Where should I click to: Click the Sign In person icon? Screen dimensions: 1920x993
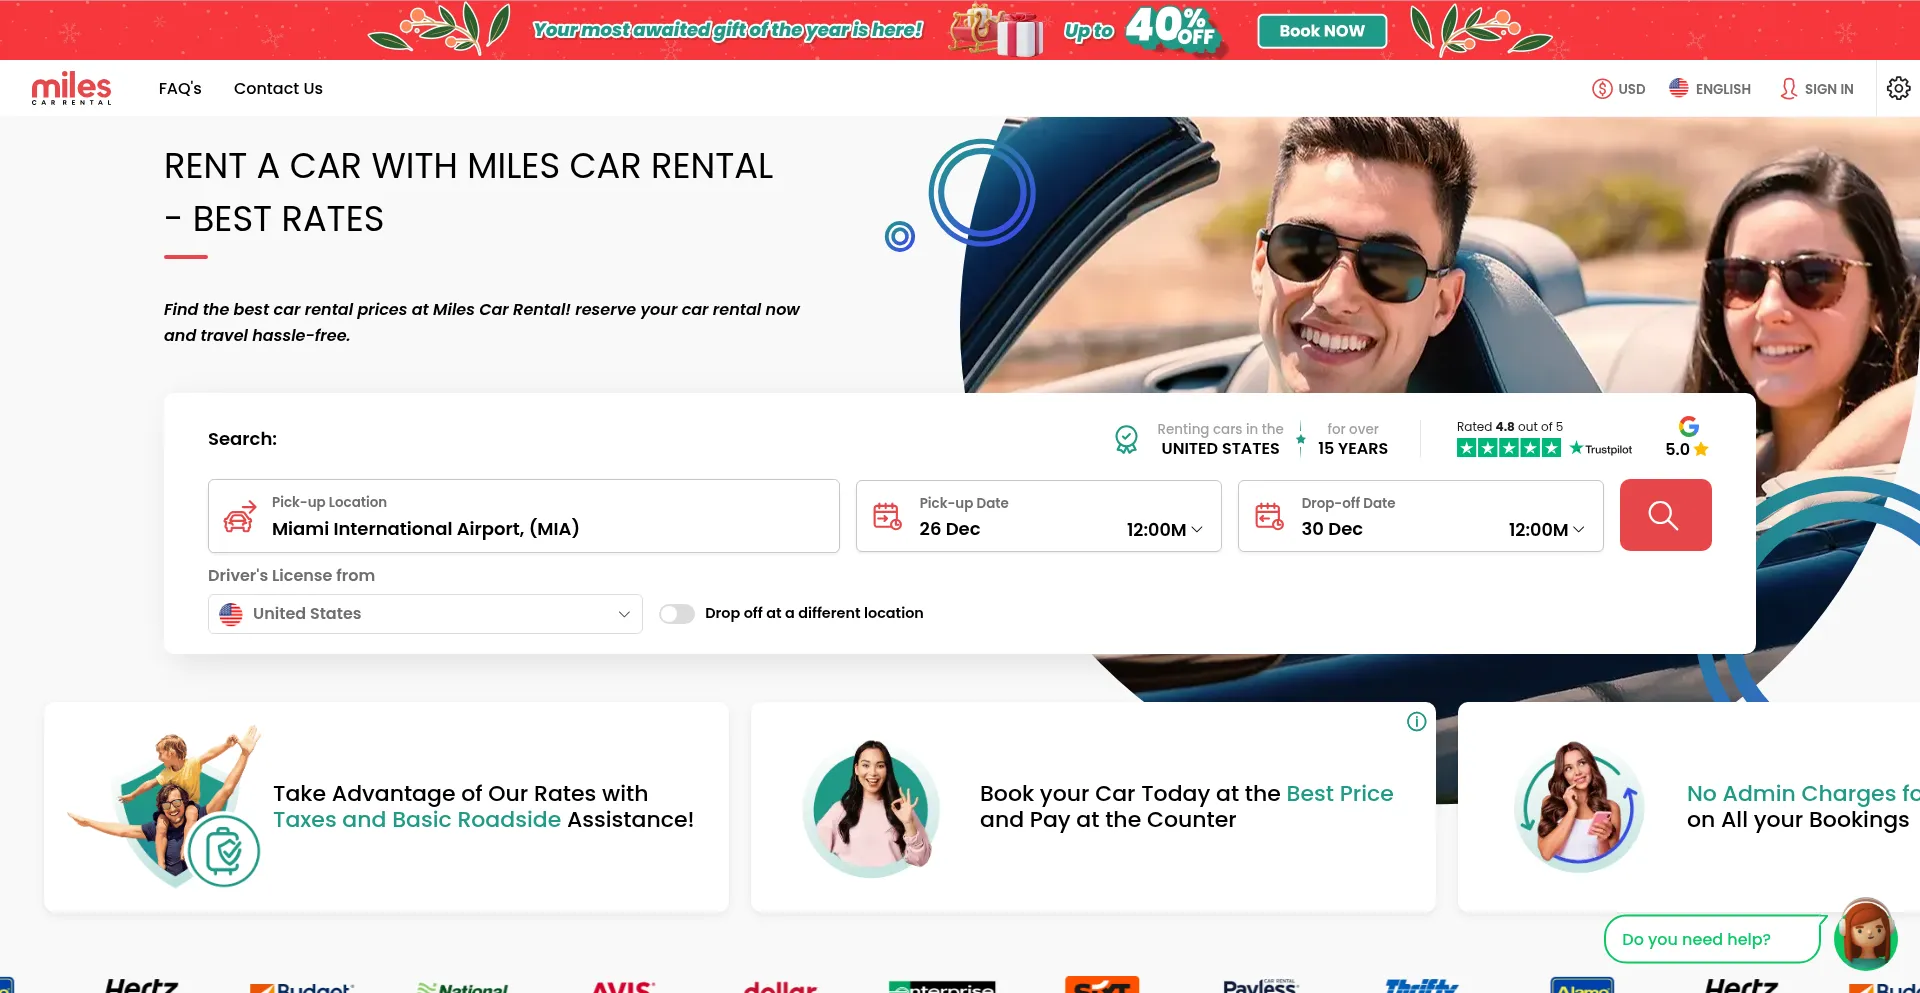coord(1788,88)
